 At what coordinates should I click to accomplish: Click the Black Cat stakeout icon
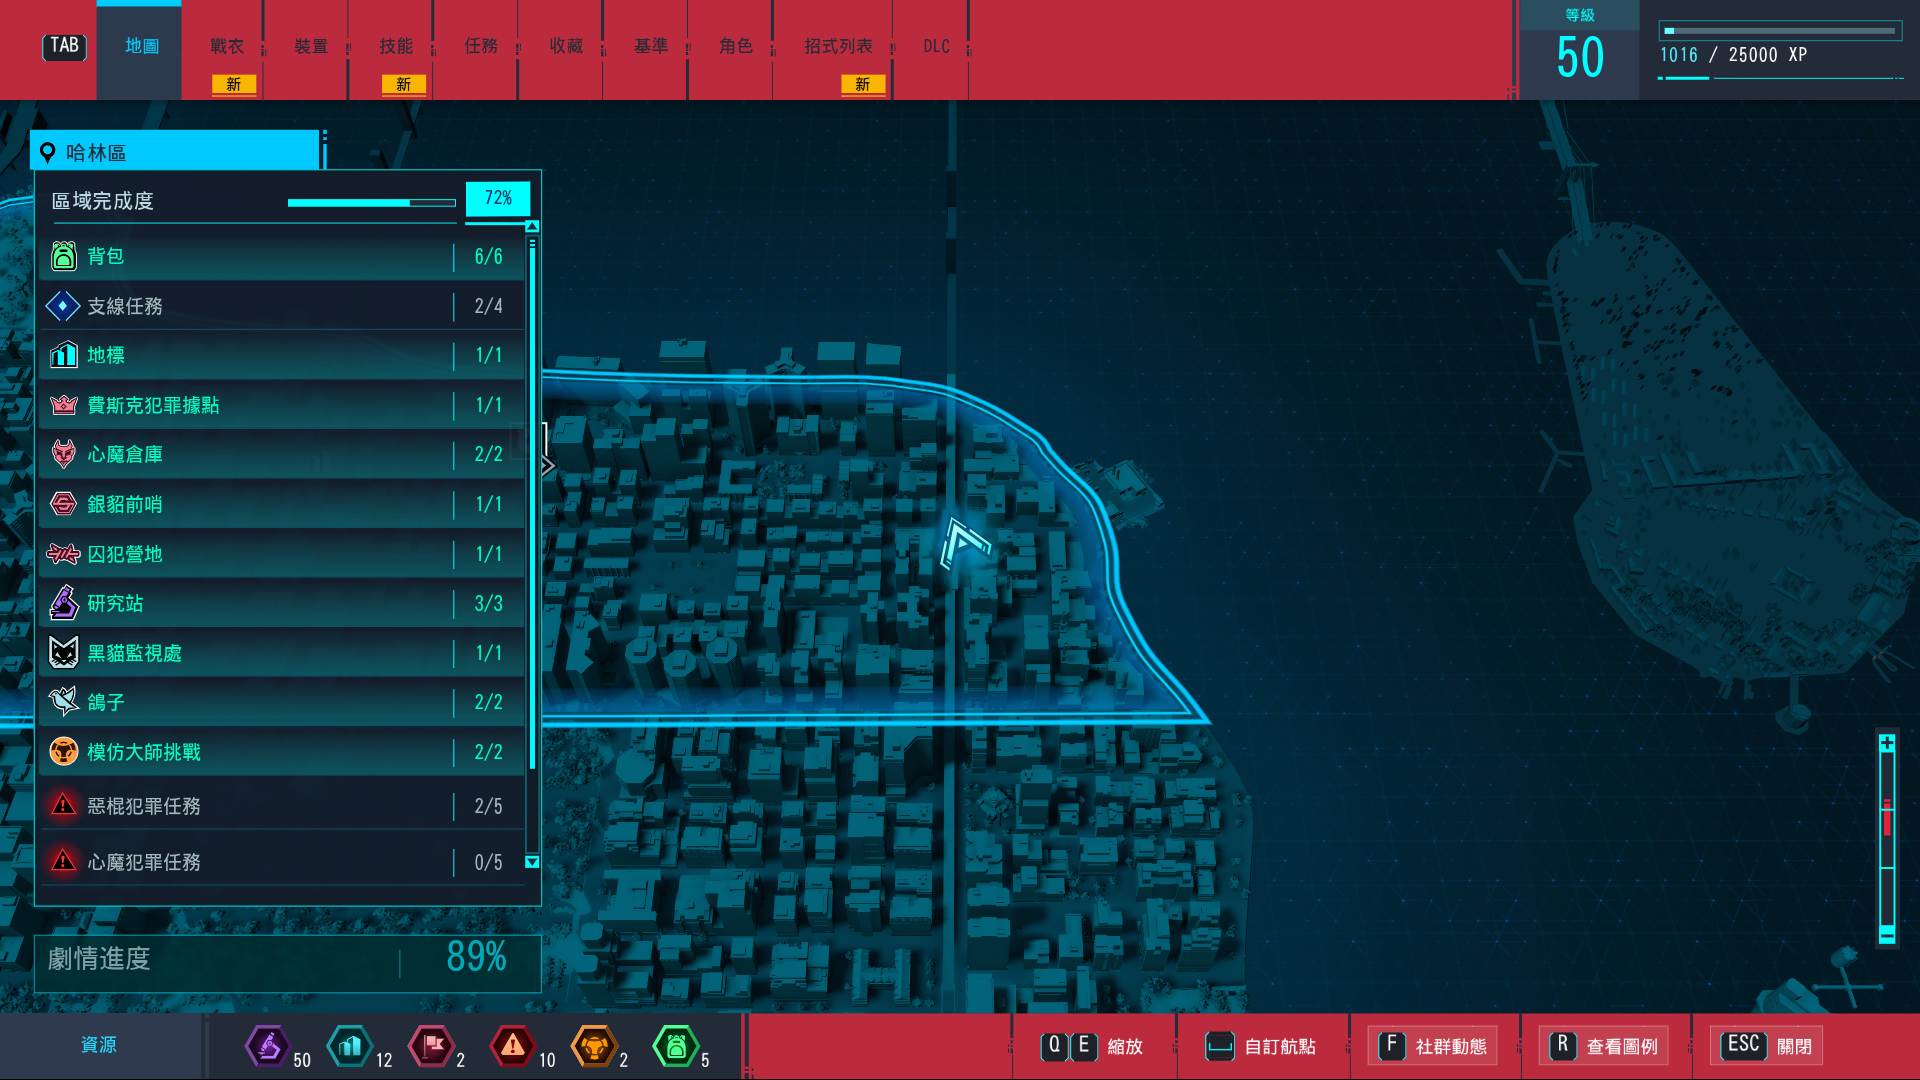click(64, 653)
